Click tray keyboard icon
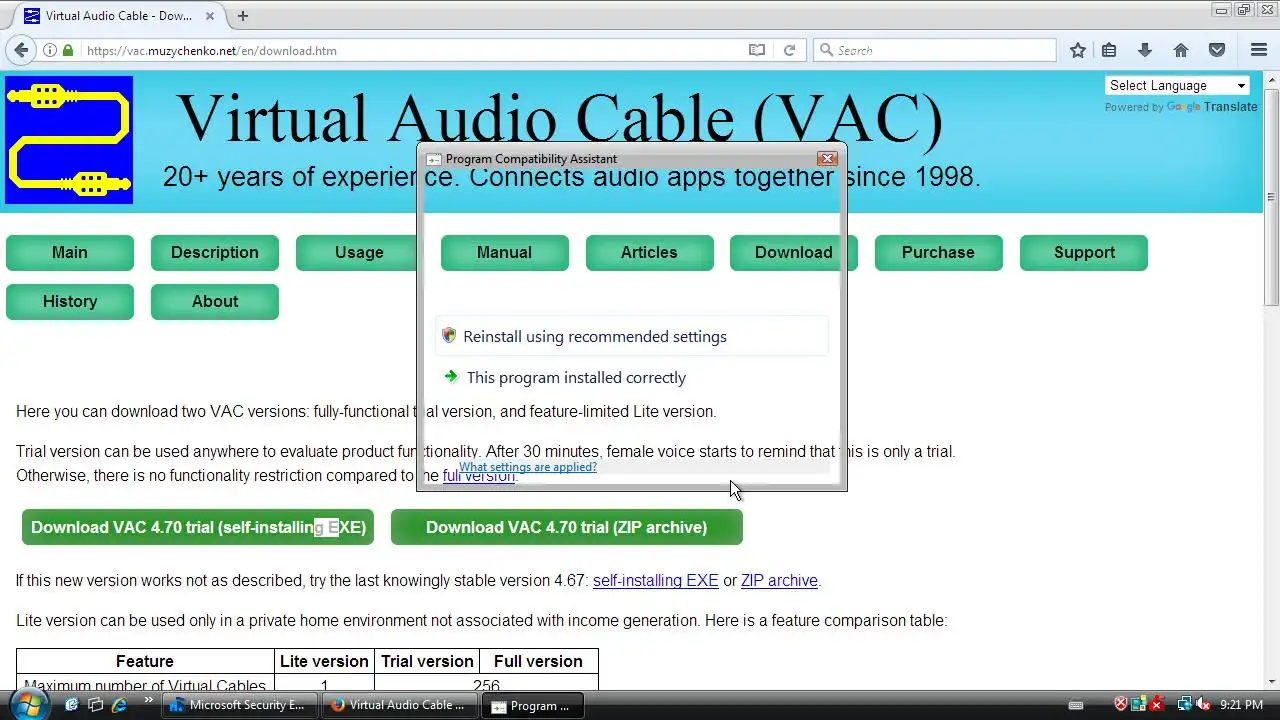The width and height of the screenshot is (1280, 720). pyautogui.click(x=1076, y=705)
